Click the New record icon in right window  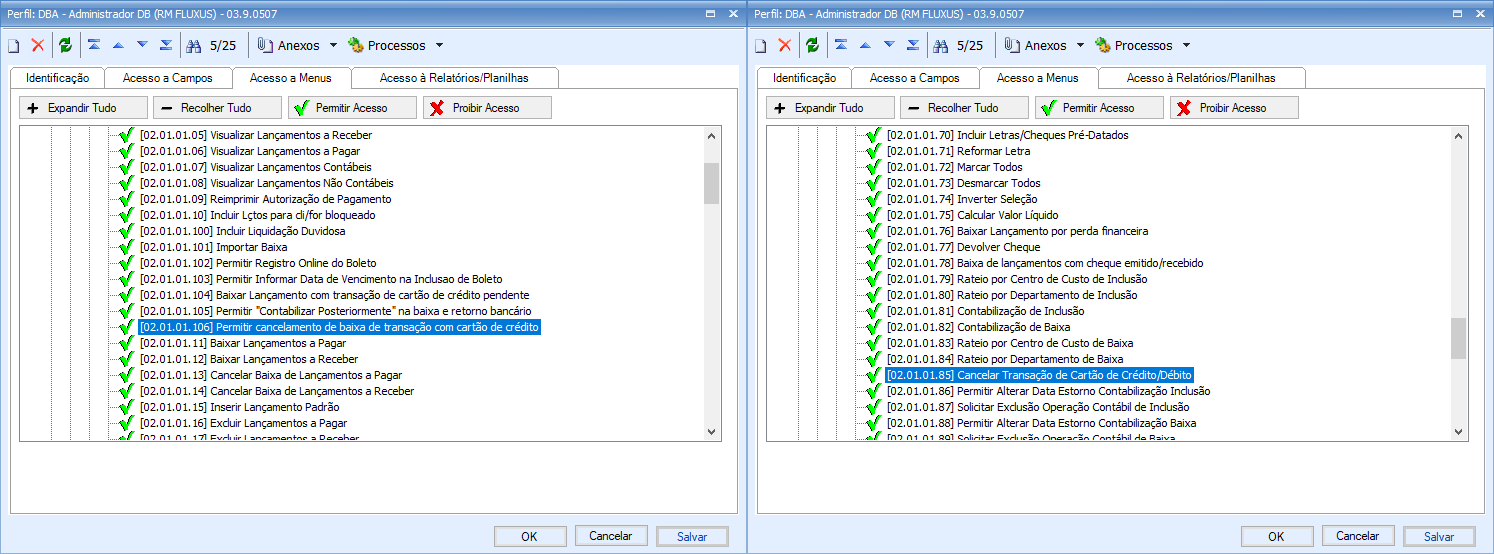[x=761, y=45]
